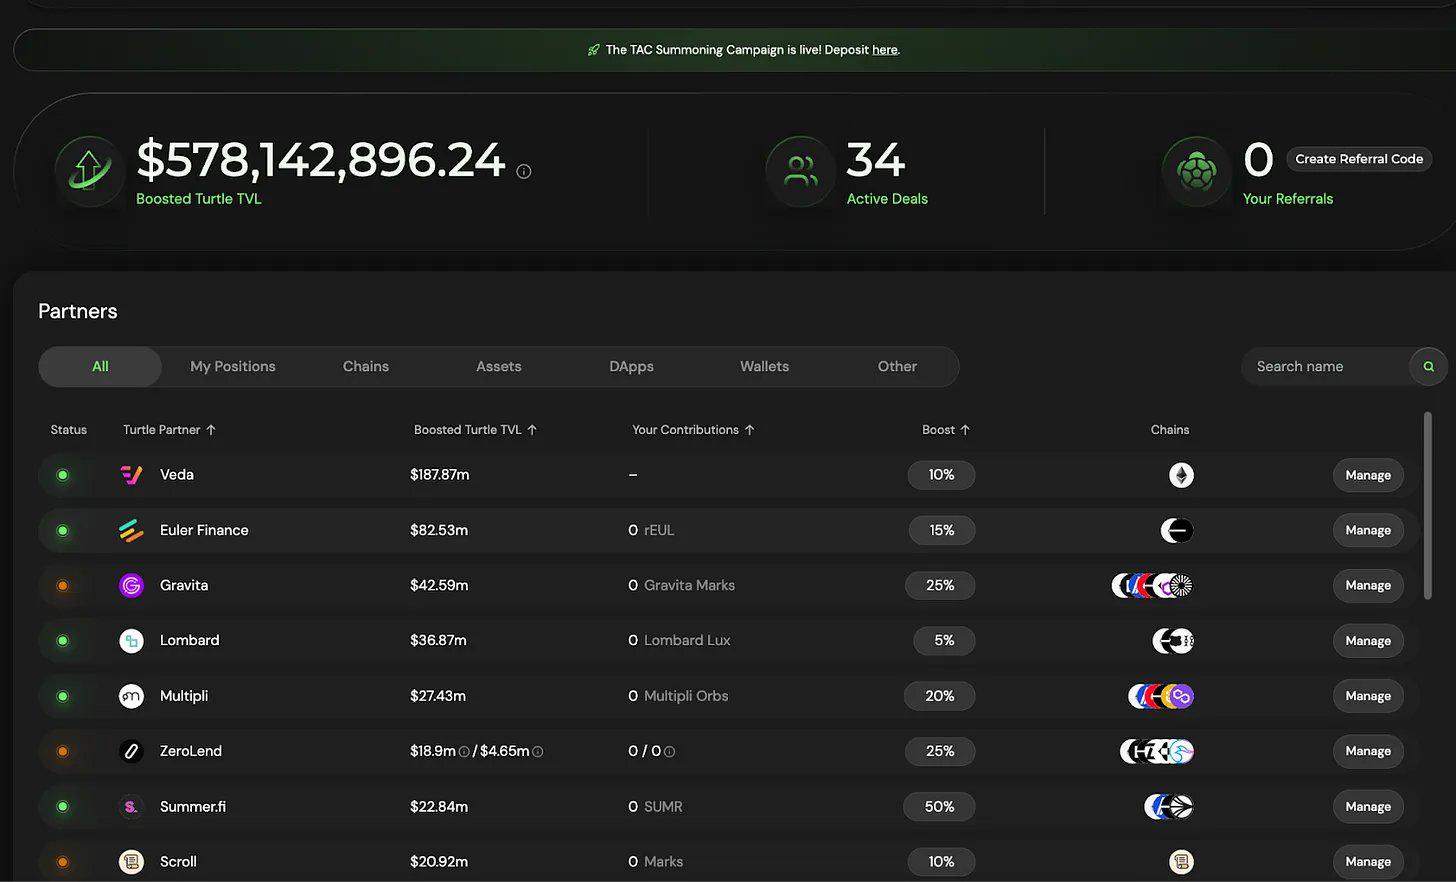Screen dimensions: 1456x882
Task: Click the info icon next to ZeroLend $18.9m
Action: point(464,752)
